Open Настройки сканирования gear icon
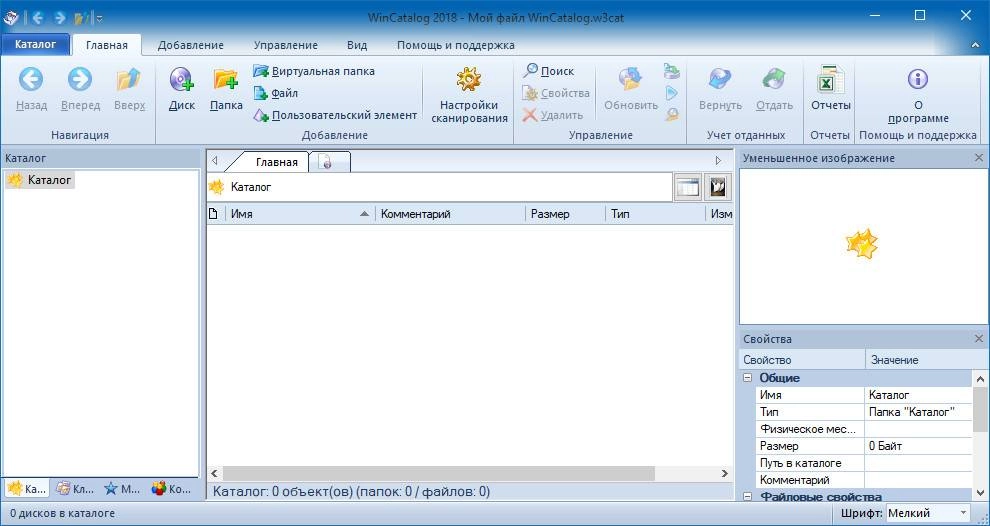990x526 pixels. tap(469, 80)
